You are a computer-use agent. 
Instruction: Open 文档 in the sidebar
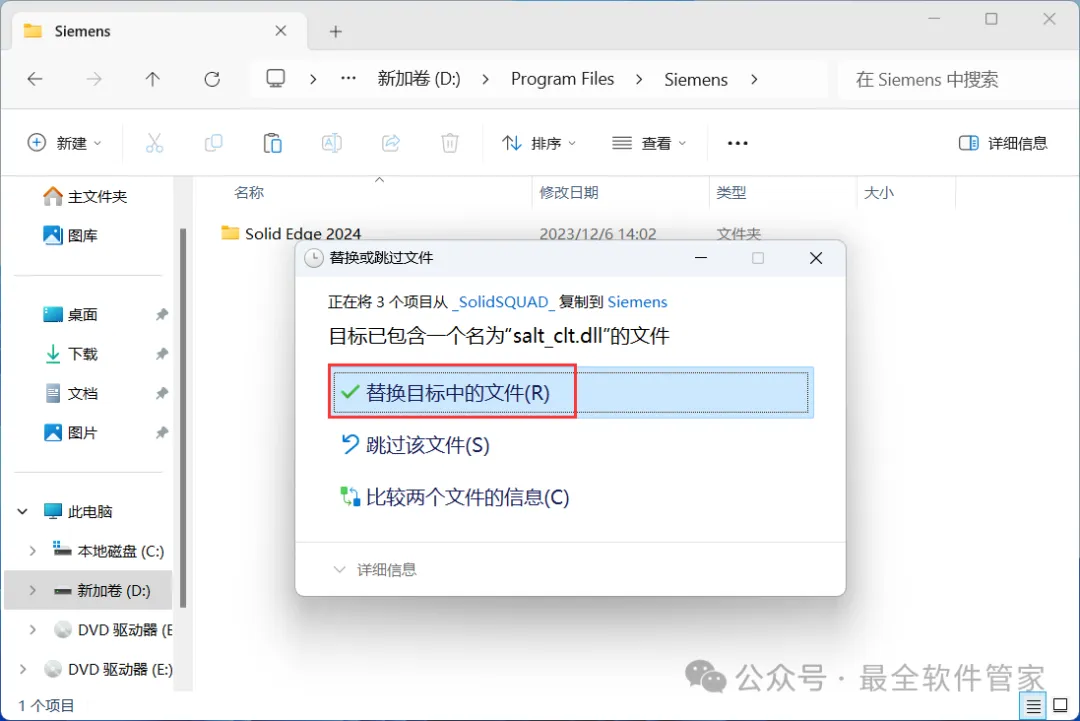click(71, 393)
